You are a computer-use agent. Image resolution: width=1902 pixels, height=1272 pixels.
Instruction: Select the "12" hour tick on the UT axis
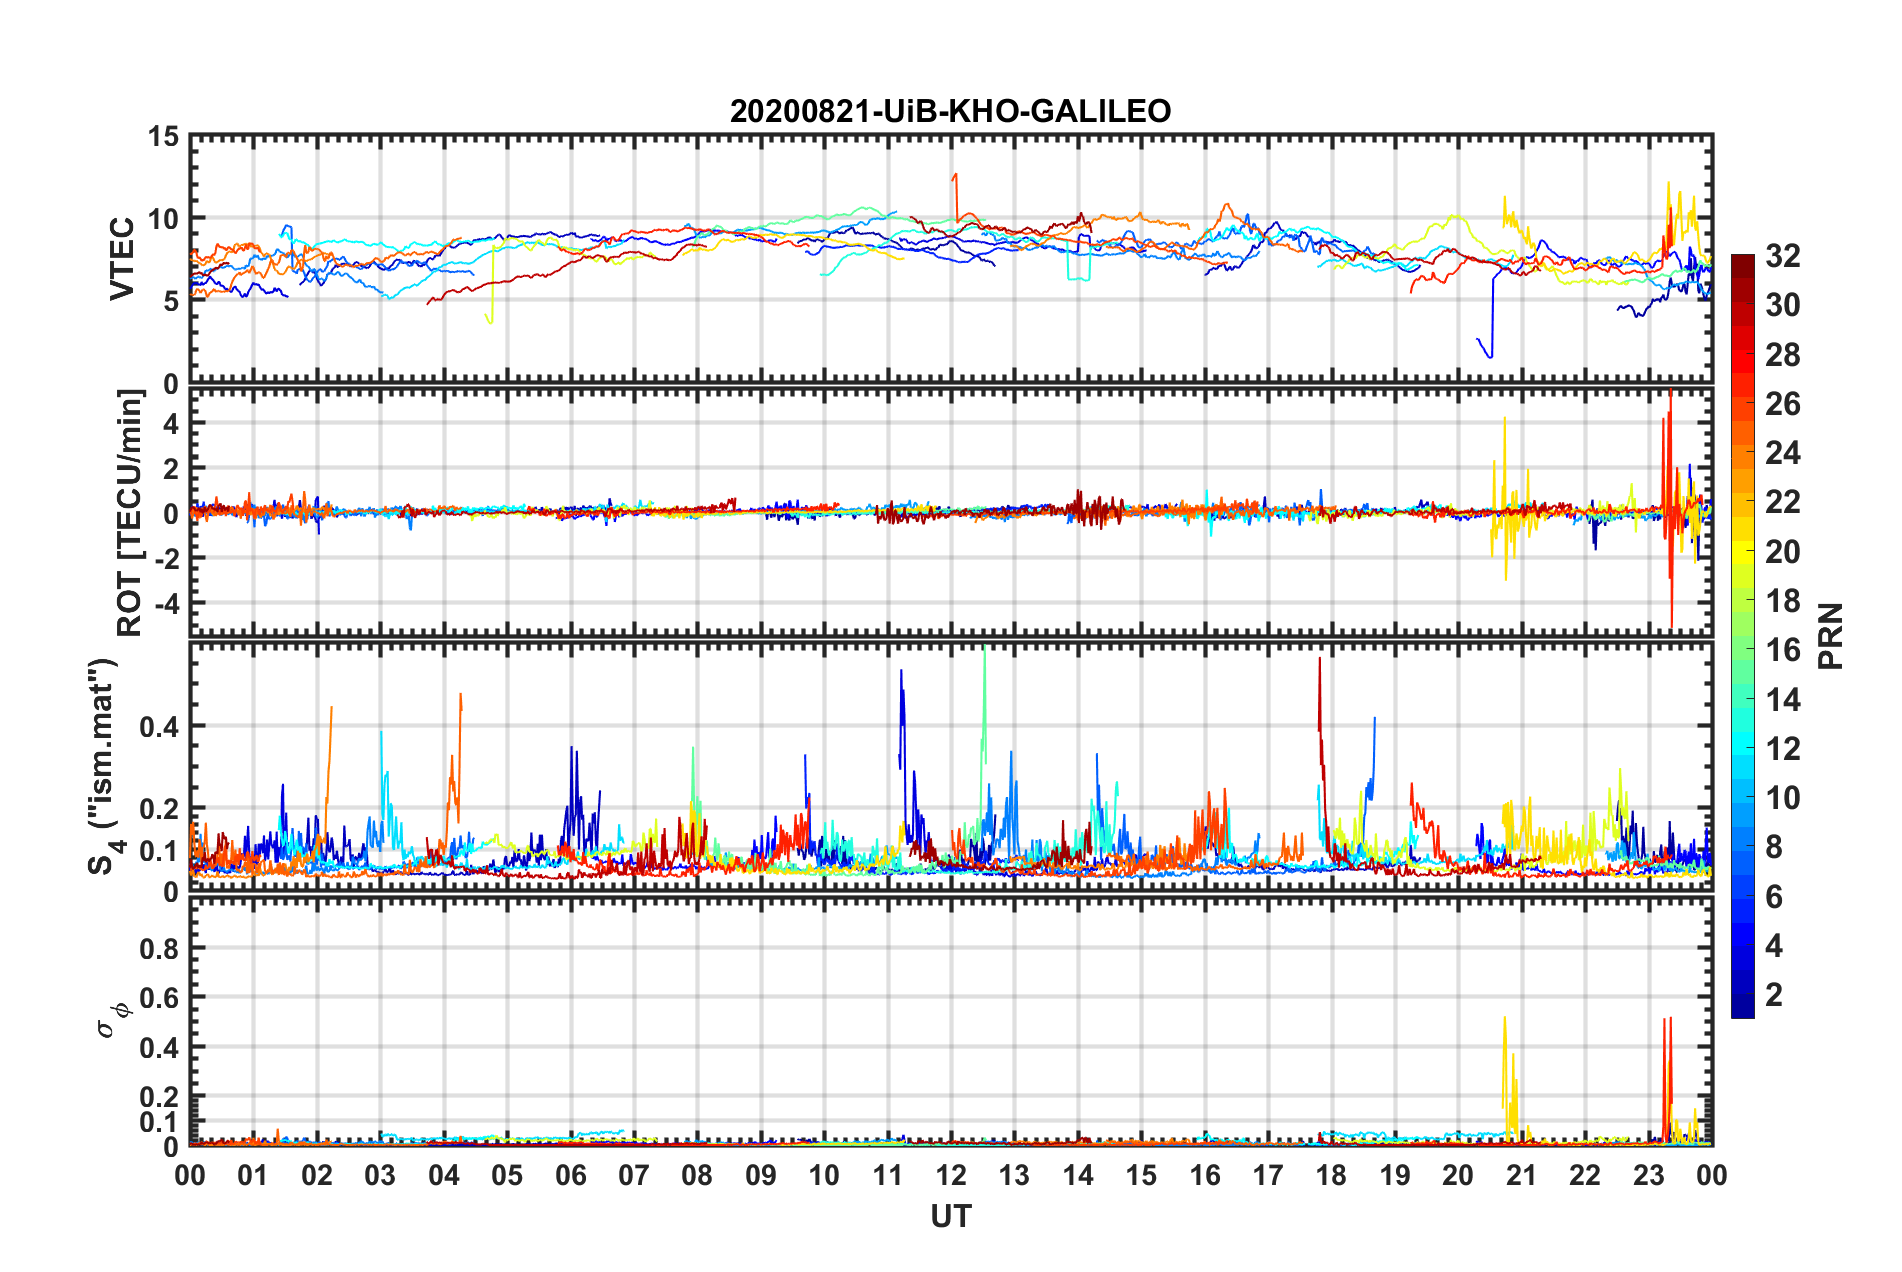click(951, 1175)
